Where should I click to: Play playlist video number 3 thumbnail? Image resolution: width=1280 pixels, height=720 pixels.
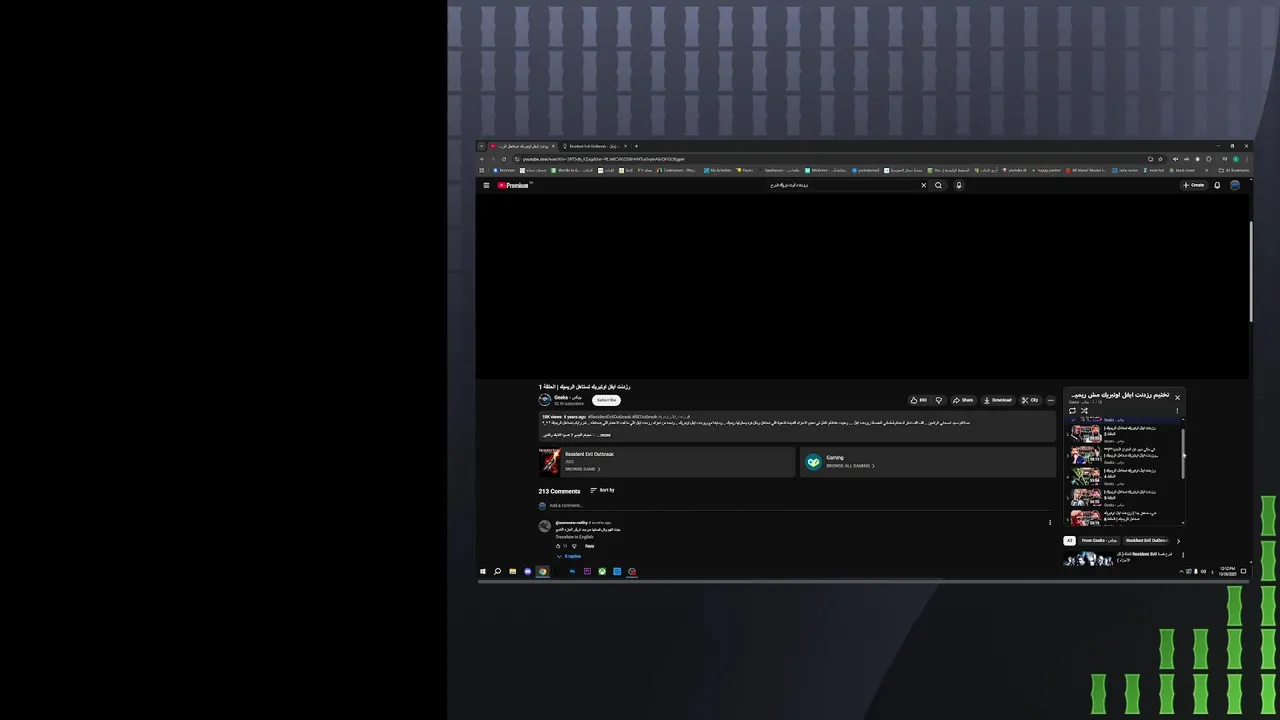click(x=1086, y=455)
